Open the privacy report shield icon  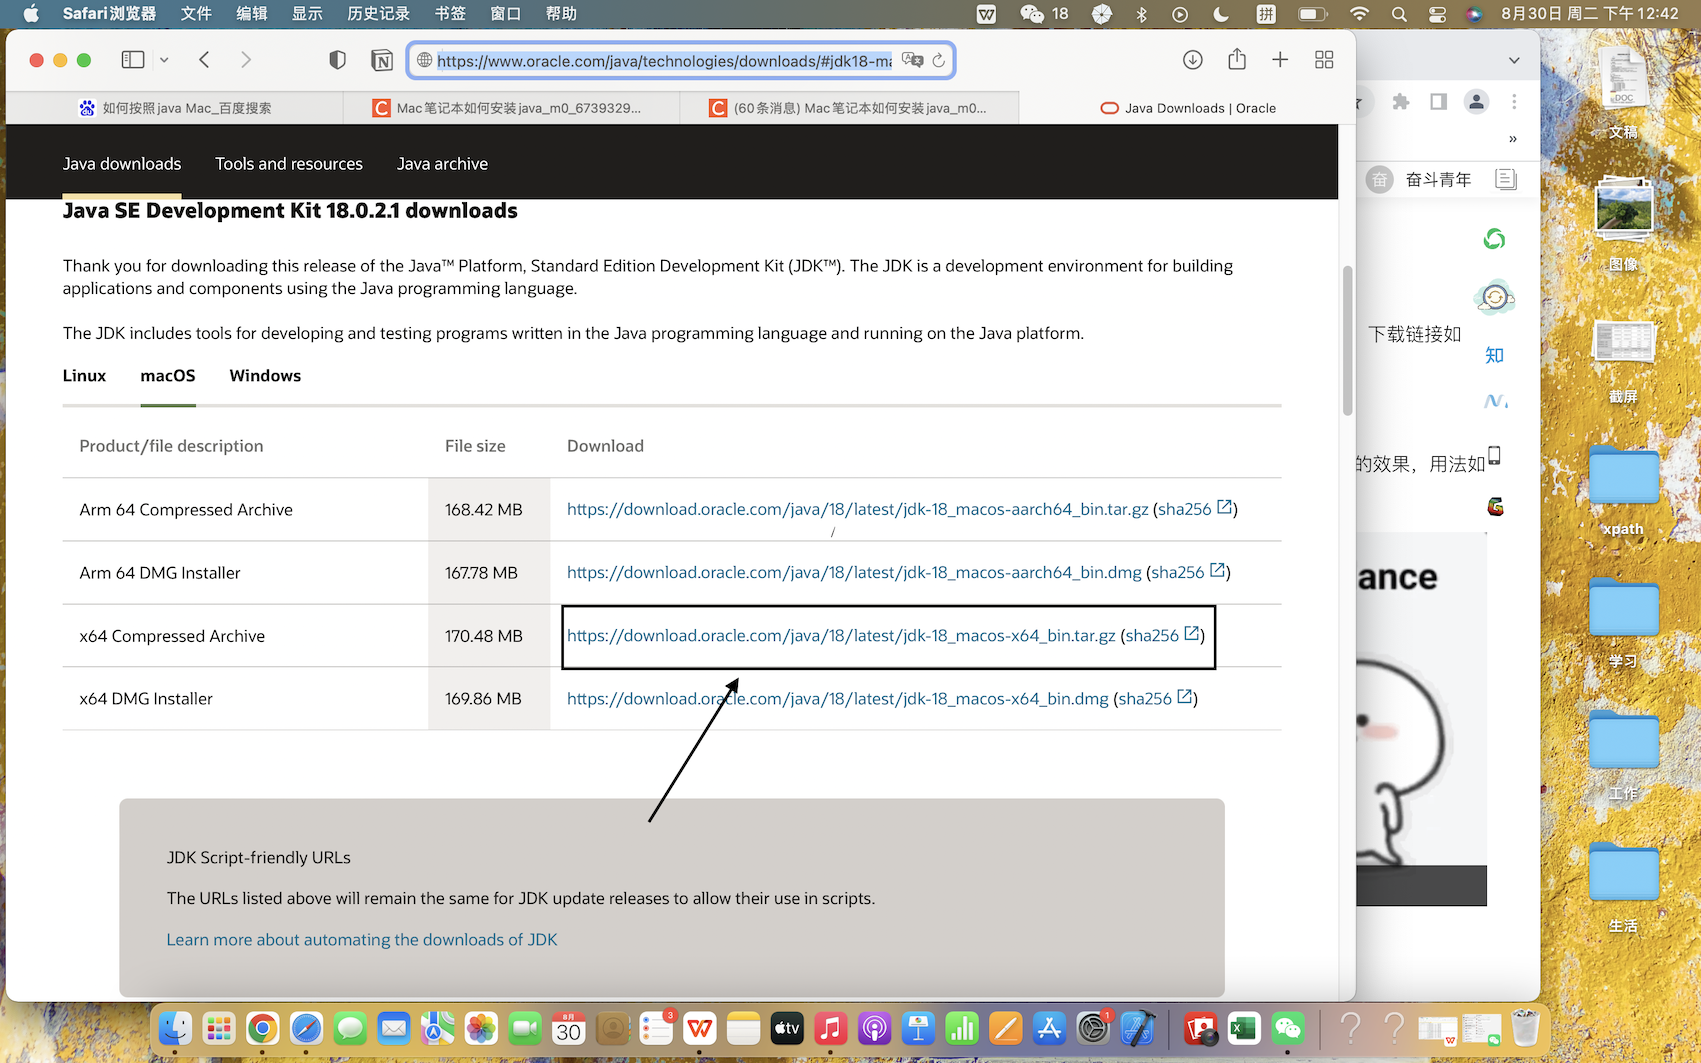tap(338, 60)
